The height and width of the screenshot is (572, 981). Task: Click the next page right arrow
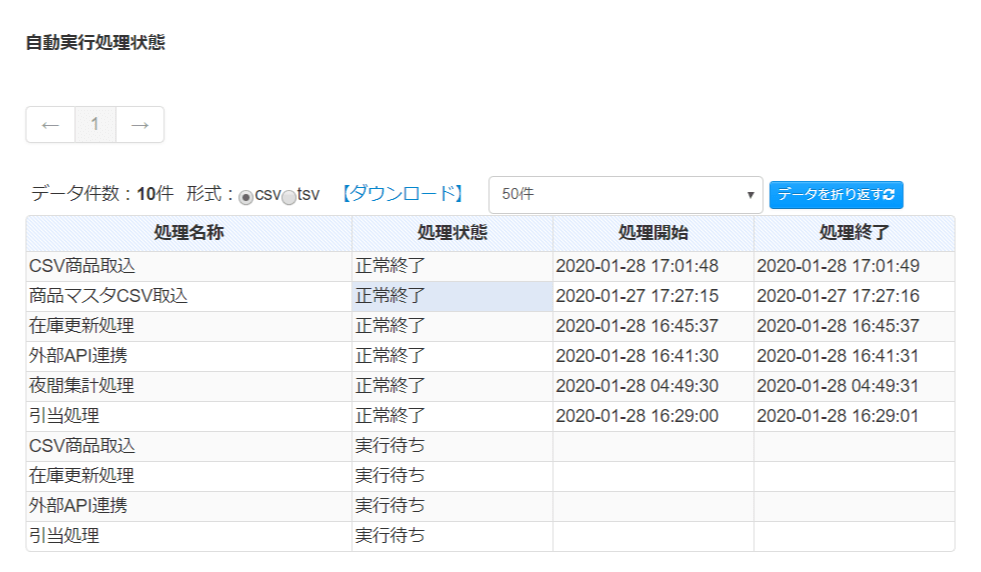140,125
